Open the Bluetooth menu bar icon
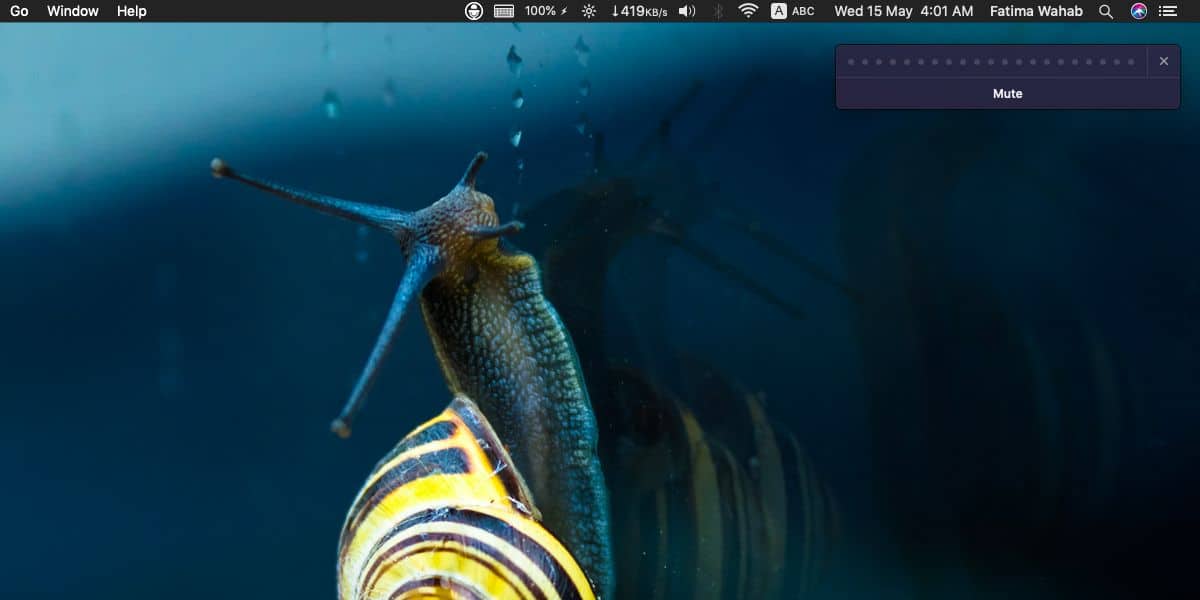Image resolution: width=1200 pixels, height=600 pixels. 718,11
